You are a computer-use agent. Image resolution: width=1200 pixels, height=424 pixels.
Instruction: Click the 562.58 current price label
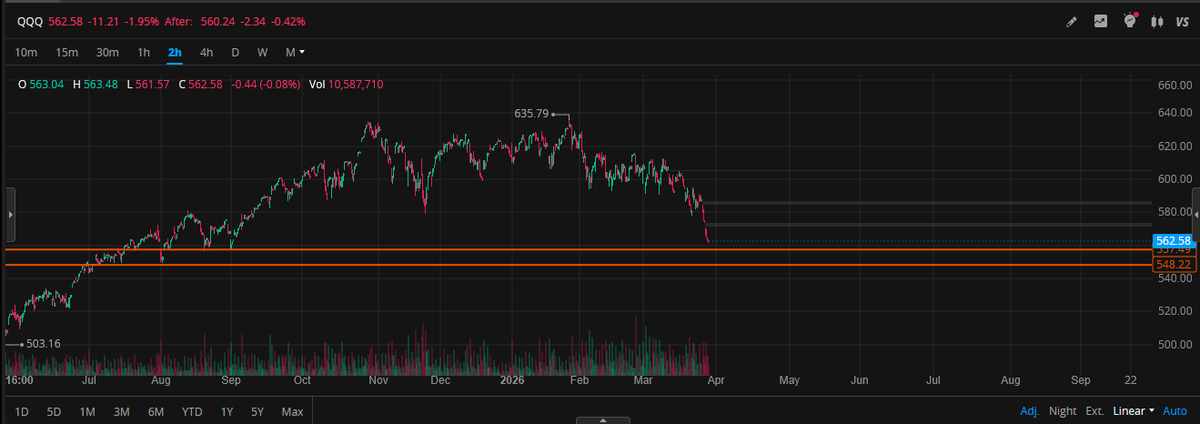pyautogui.click(x=1172, y=241)
